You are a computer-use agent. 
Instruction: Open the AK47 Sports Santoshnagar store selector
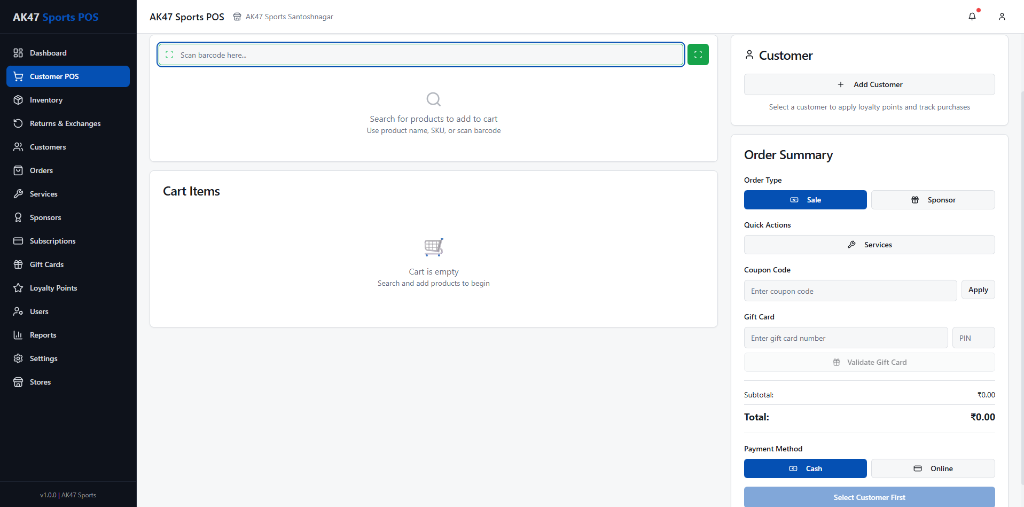283,17
